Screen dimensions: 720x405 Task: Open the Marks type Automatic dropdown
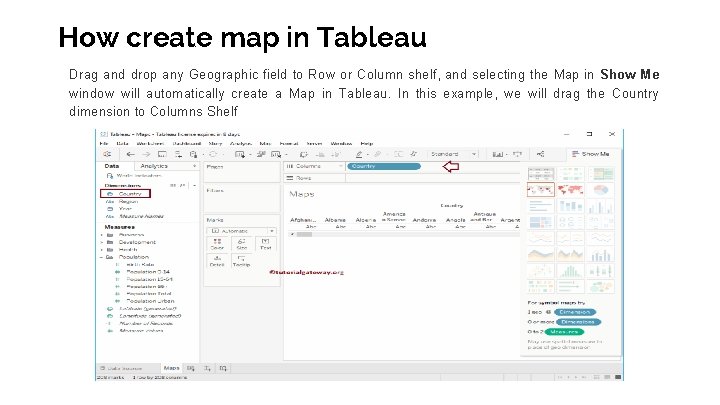[242, 231]
